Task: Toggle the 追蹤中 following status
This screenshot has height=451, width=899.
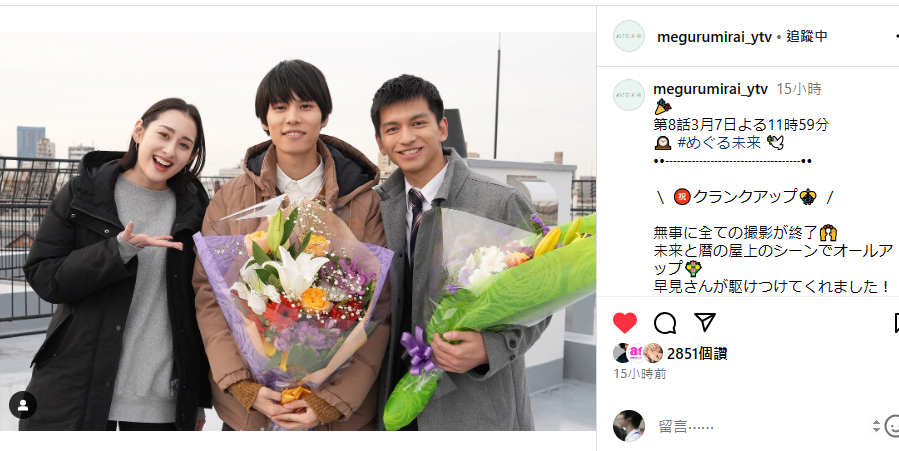Action: [x=807, y=37]
